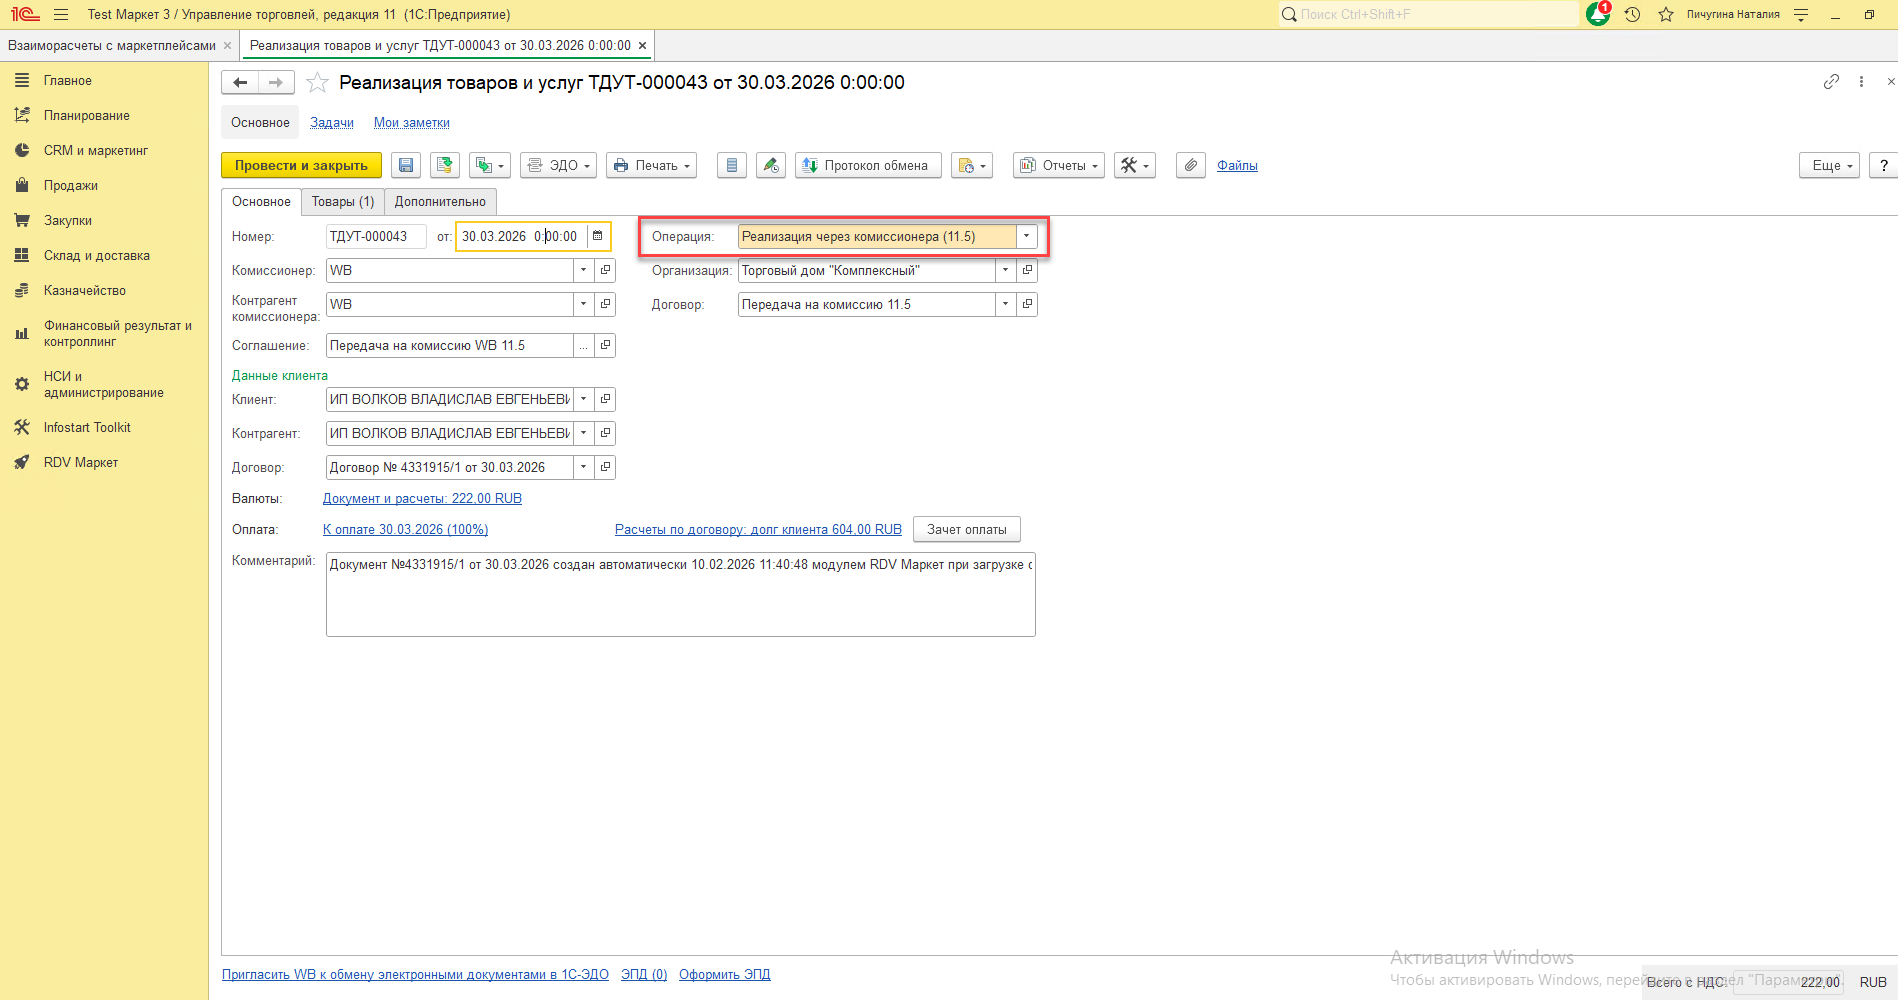Open the Печать print menu
1898x1000 pixels.
point(651,166)
